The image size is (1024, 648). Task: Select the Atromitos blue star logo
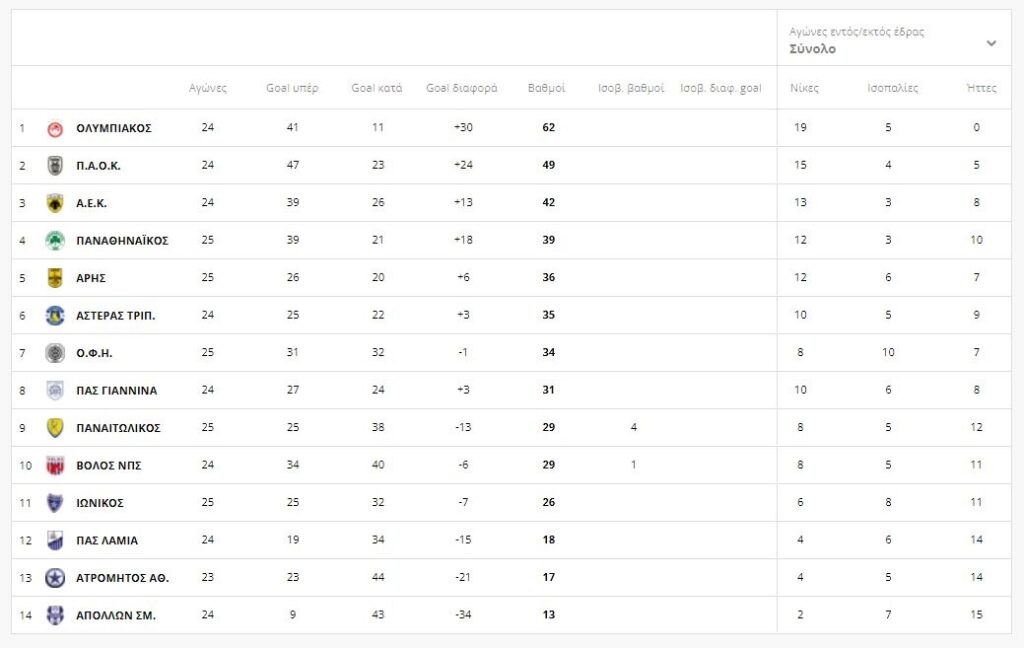tap(55, 578)
